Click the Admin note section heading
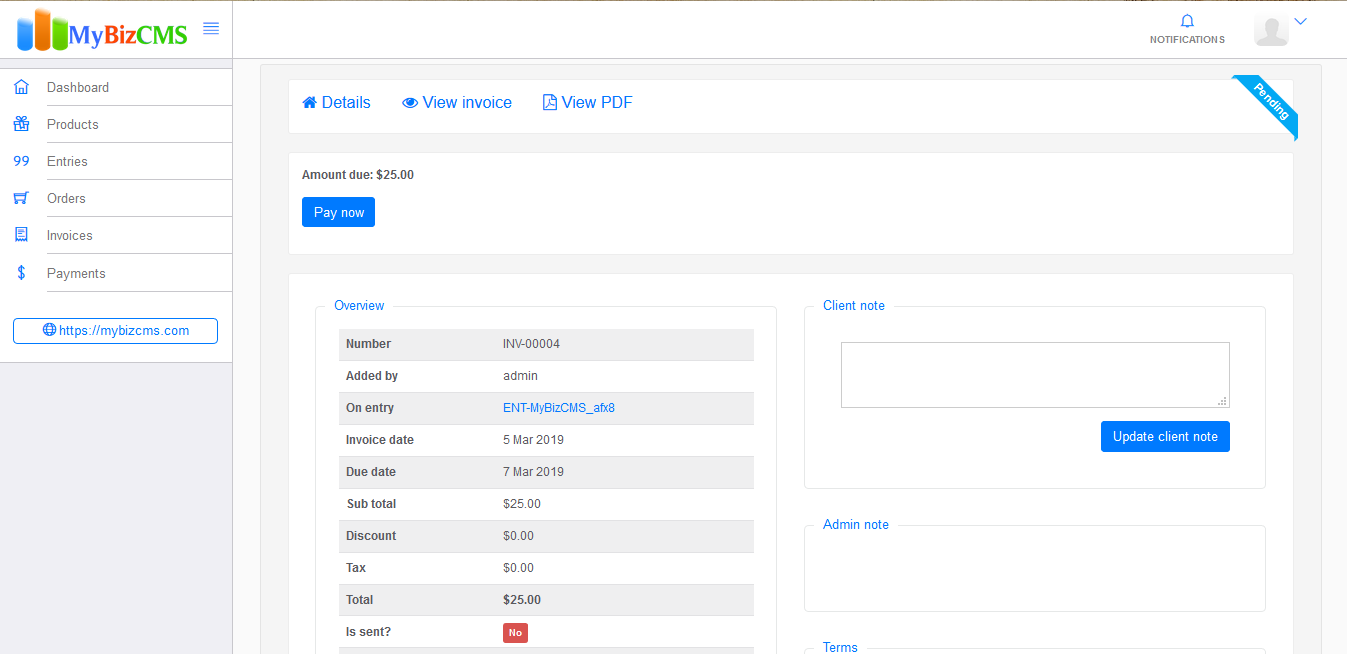 pyautogui.click(x=856, y=524)
